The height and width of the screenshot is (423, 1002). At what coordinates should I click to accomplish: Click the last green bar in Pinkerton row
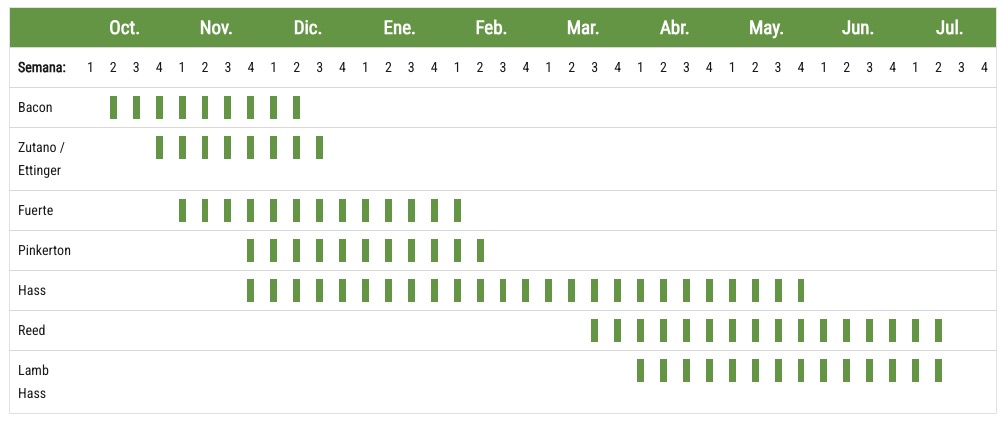pyautogui.click(x=481, y=250)
